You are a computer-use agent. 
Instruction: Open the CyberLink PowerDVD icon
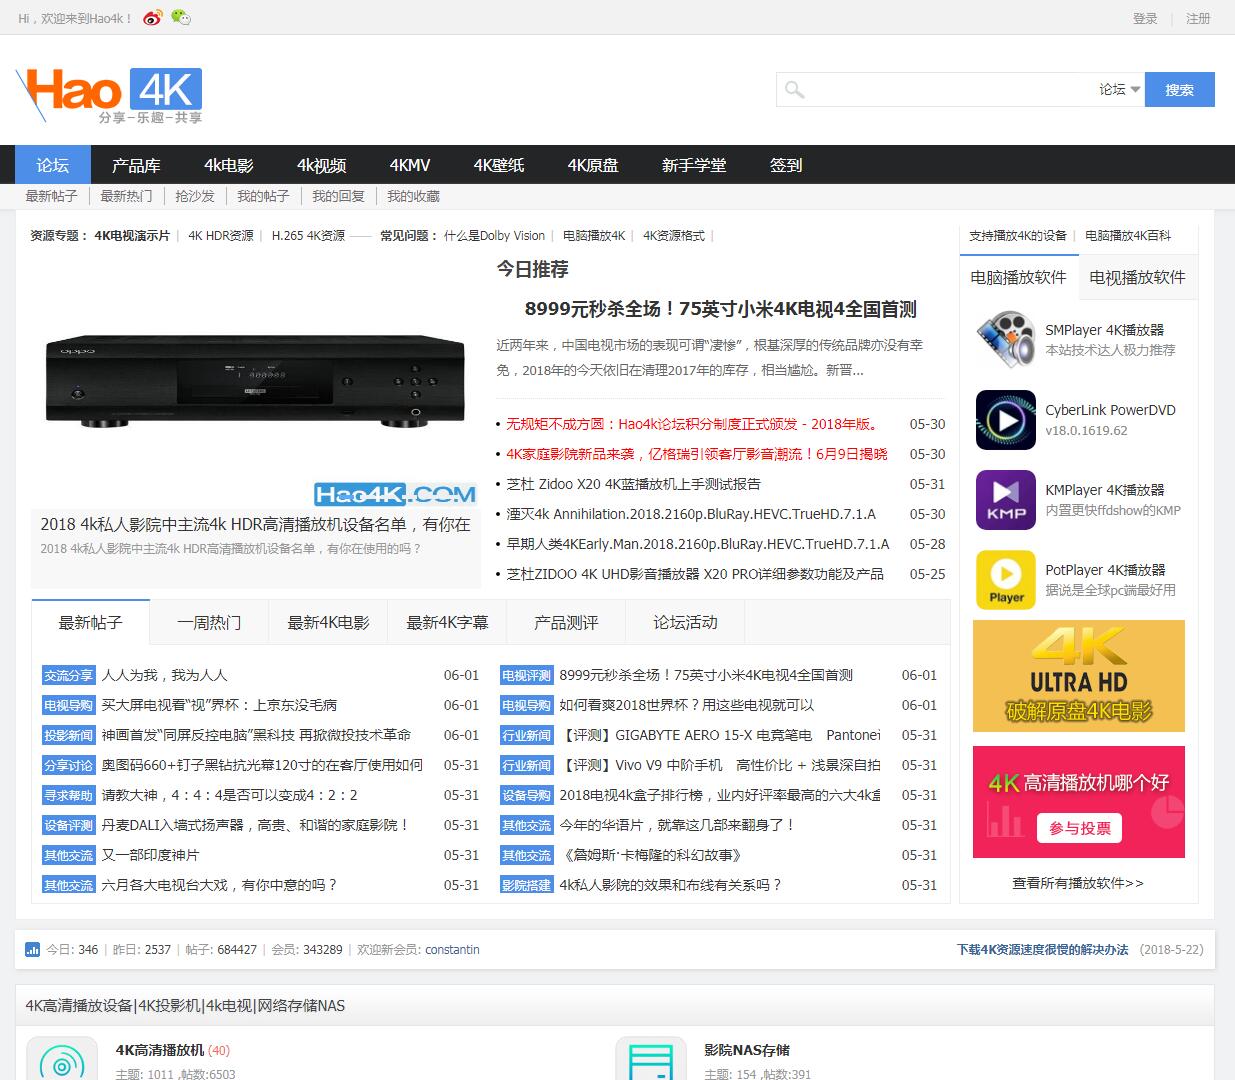pyautogui.click(x=1005, y=420)
